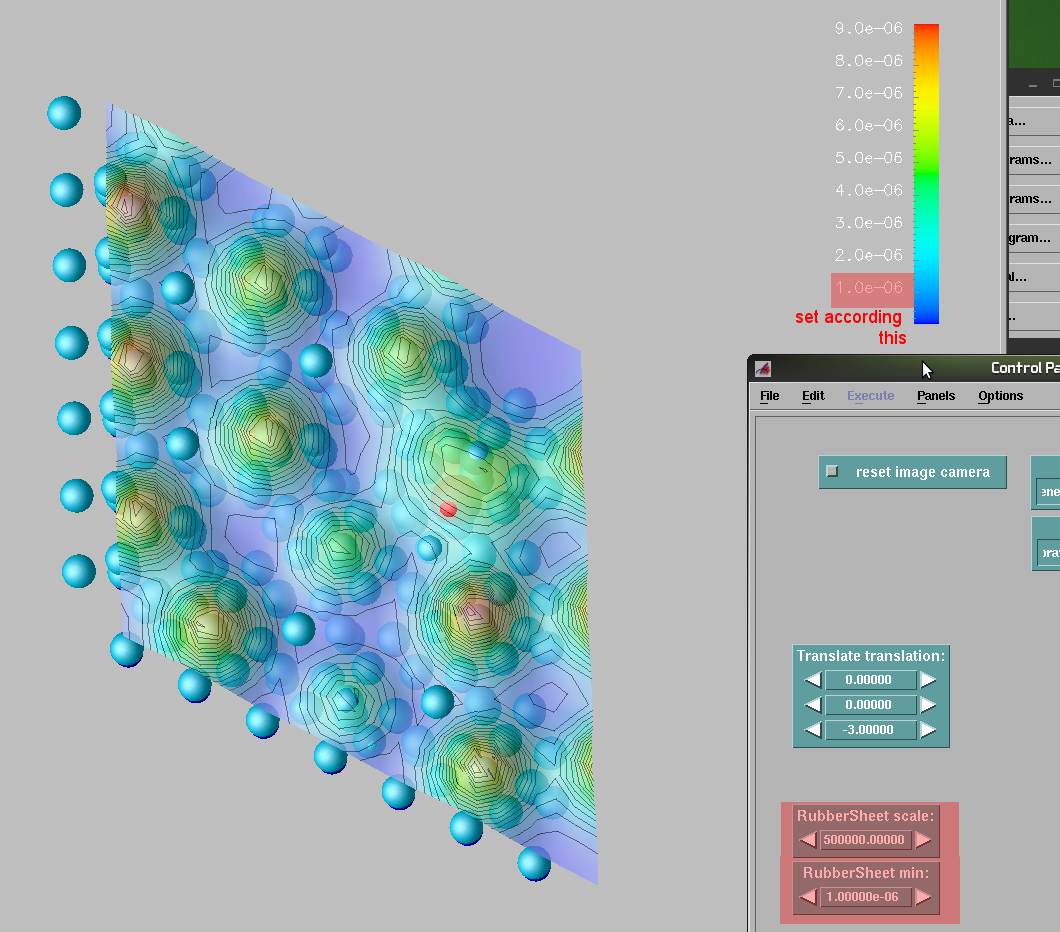Open the Panels menu
The height and width of the screenshot is (932, 1060).
tap(935, 396)
